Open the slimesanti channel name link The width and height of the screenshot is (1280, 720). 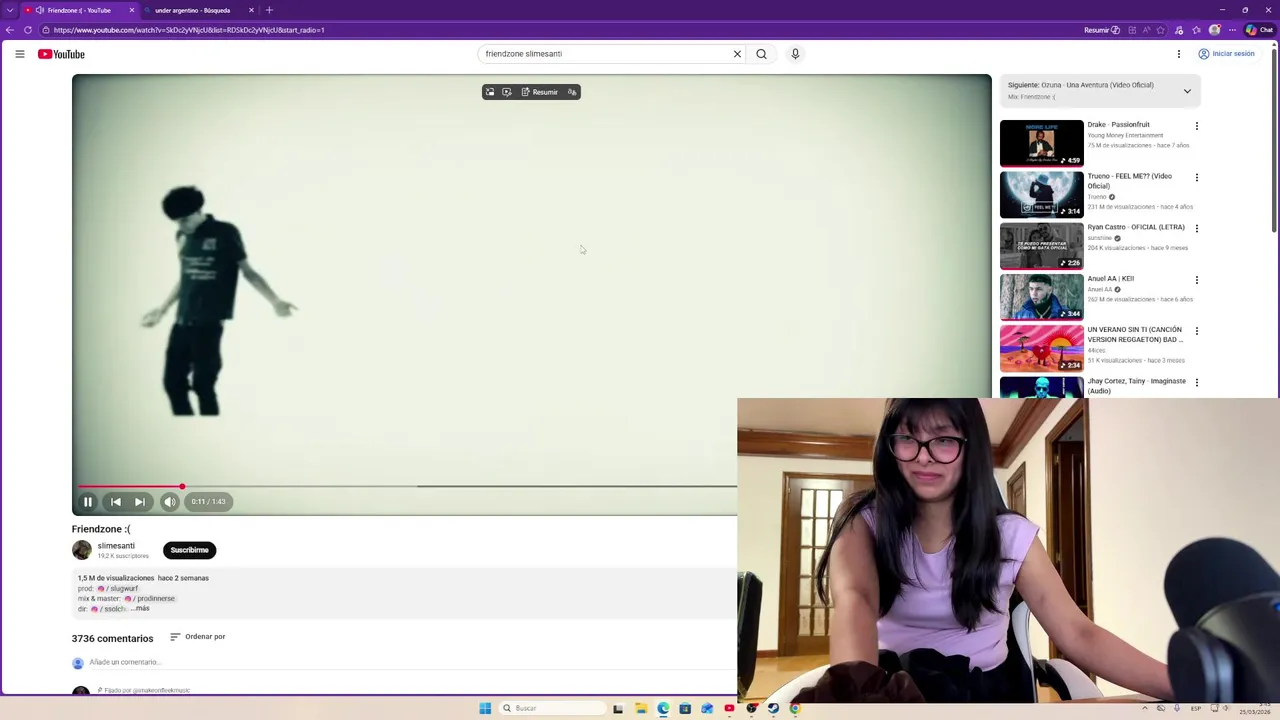click(x=116, y=546)
